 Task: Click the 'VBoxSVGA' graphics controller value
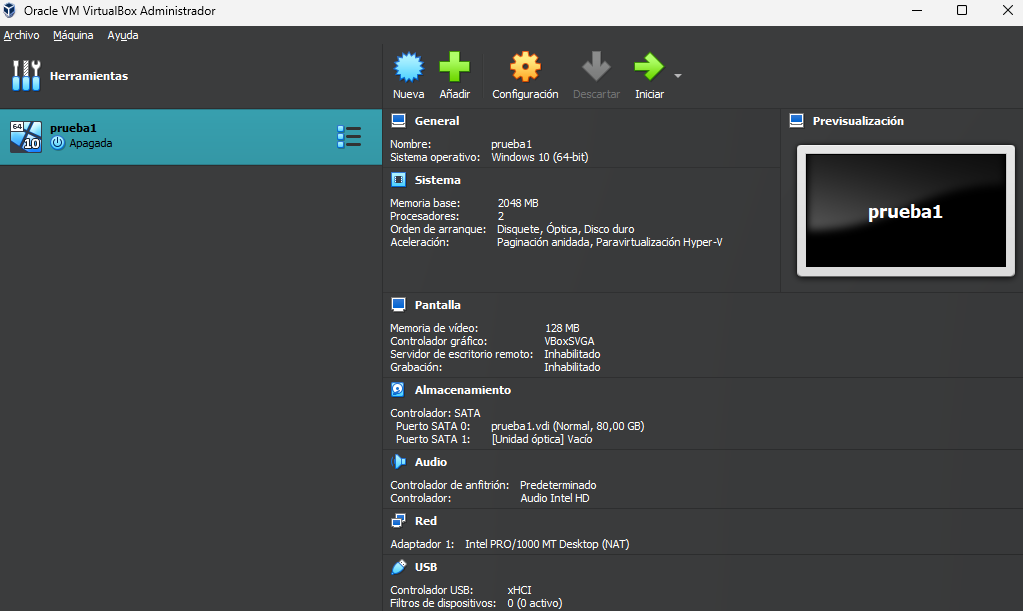click(x=570, y=341)
